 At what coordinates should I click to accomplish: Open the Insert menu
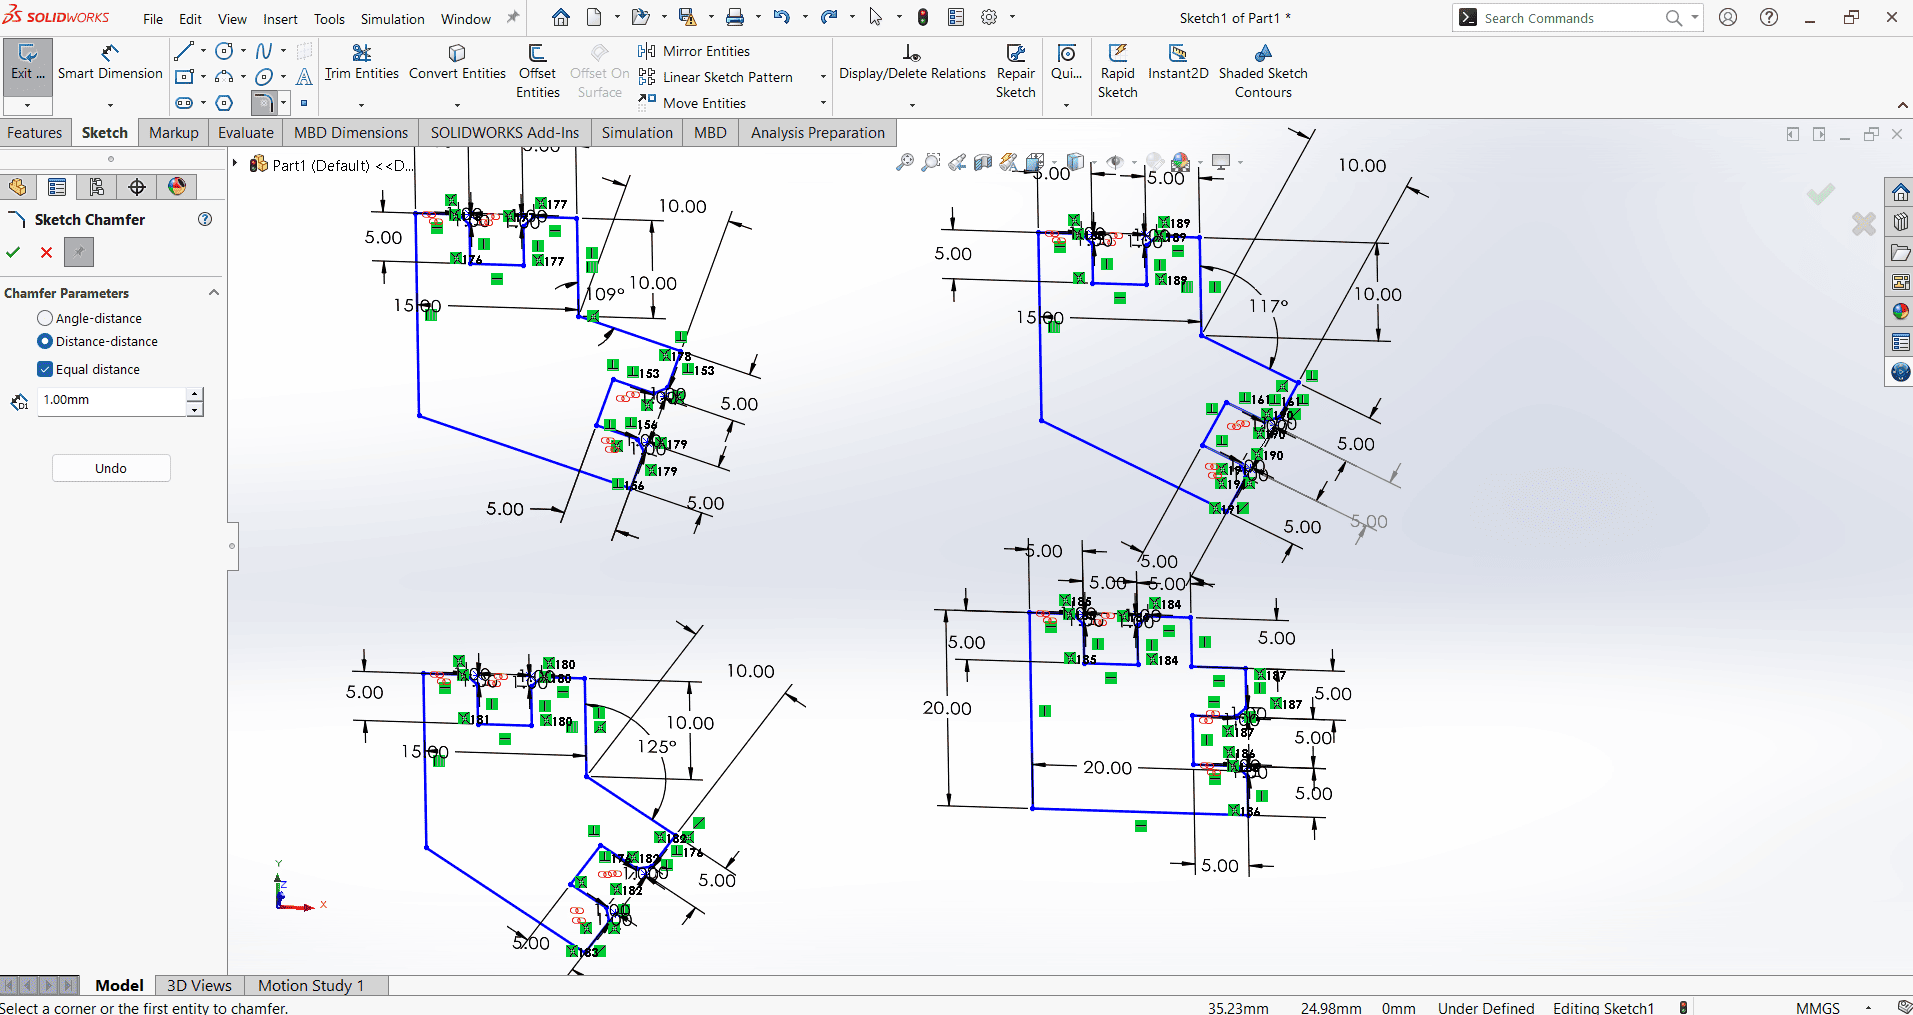(280, 19)
